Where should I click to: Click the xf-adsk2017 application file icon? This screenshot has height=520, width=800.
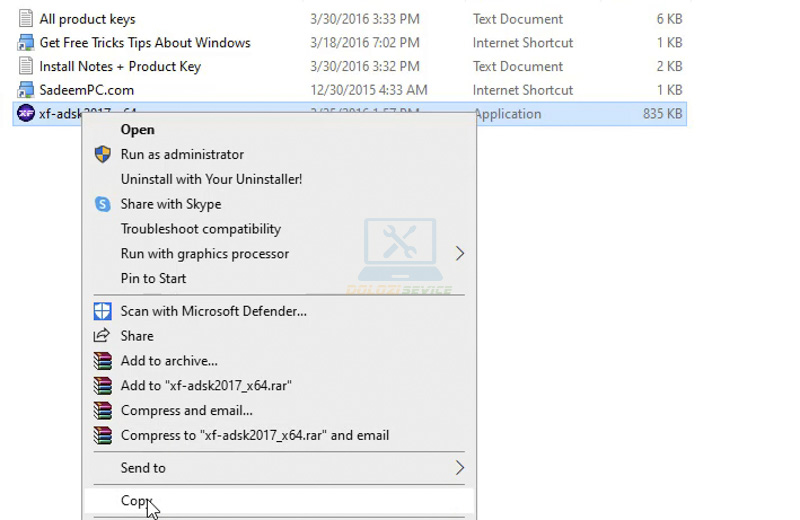[x=26, y=114]
